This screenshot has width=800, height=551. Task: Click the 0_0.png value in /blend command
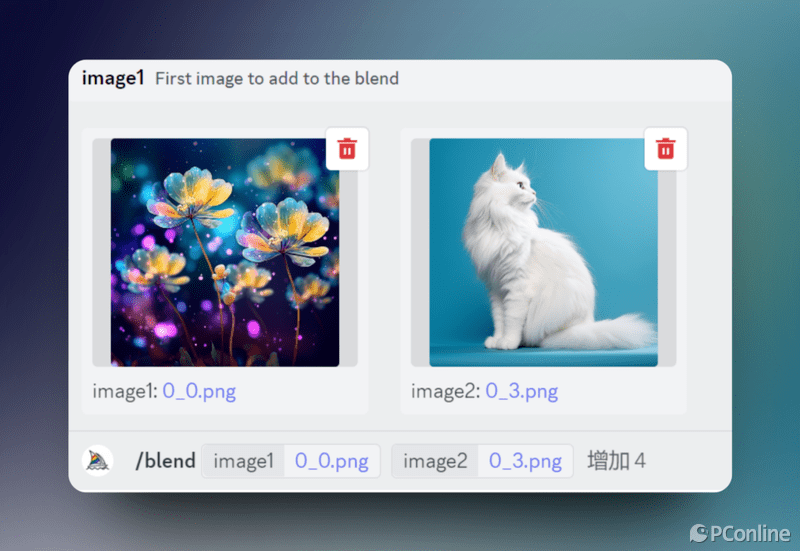click(x=332, y=461)
